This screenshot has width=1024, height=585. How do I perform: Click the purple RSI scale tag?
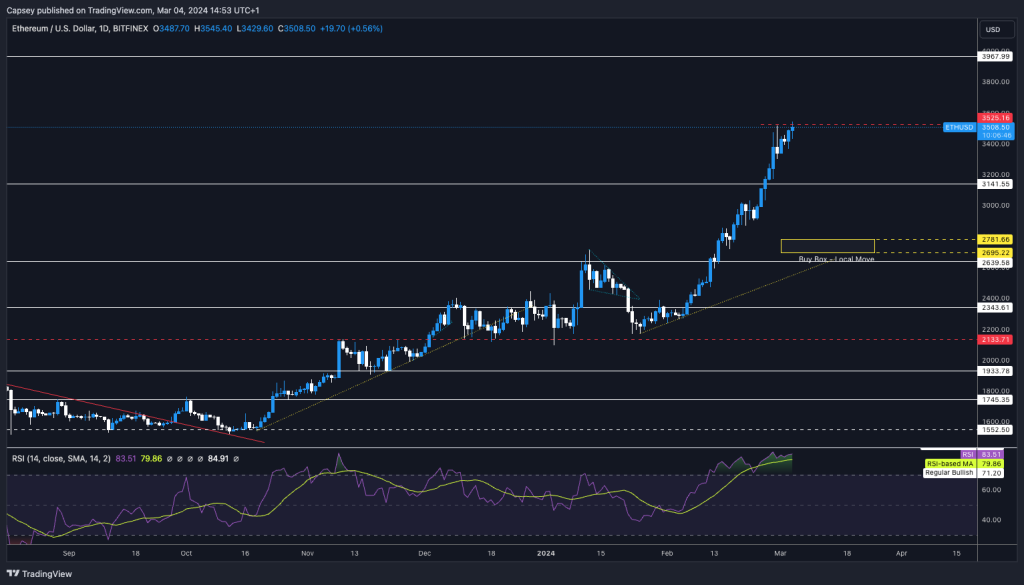967,454
